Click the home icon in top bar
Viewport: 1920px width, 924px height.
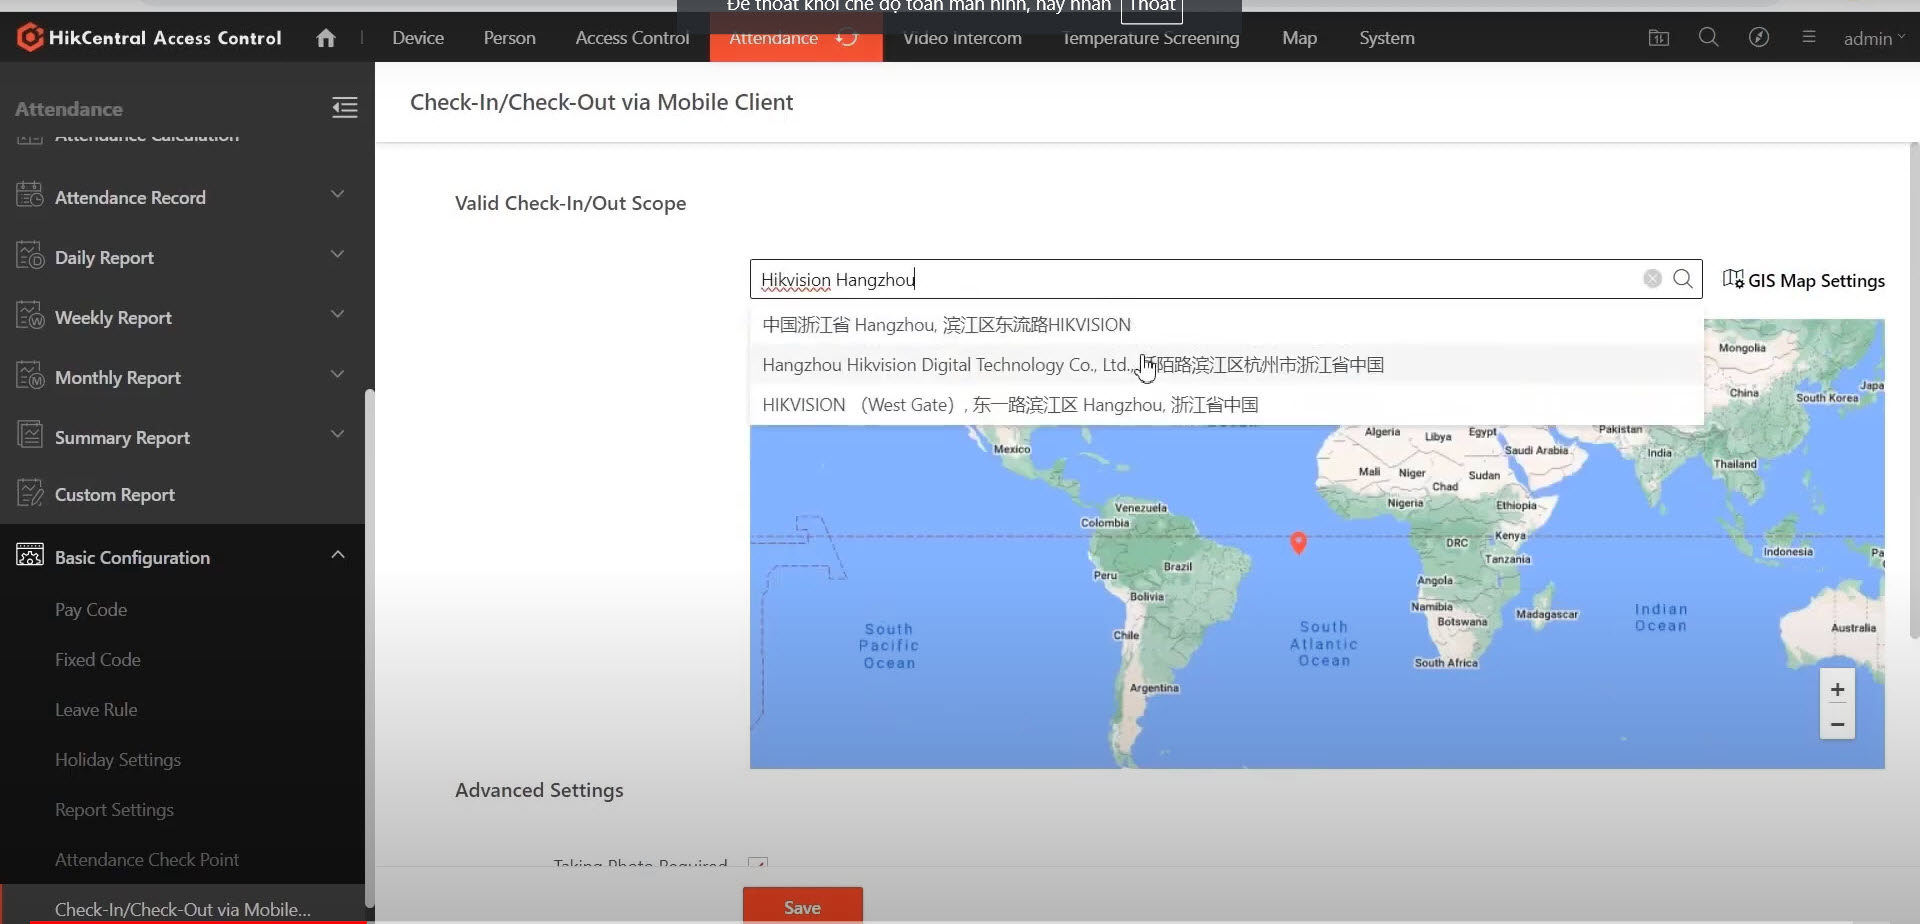click(x=326, y=38)
